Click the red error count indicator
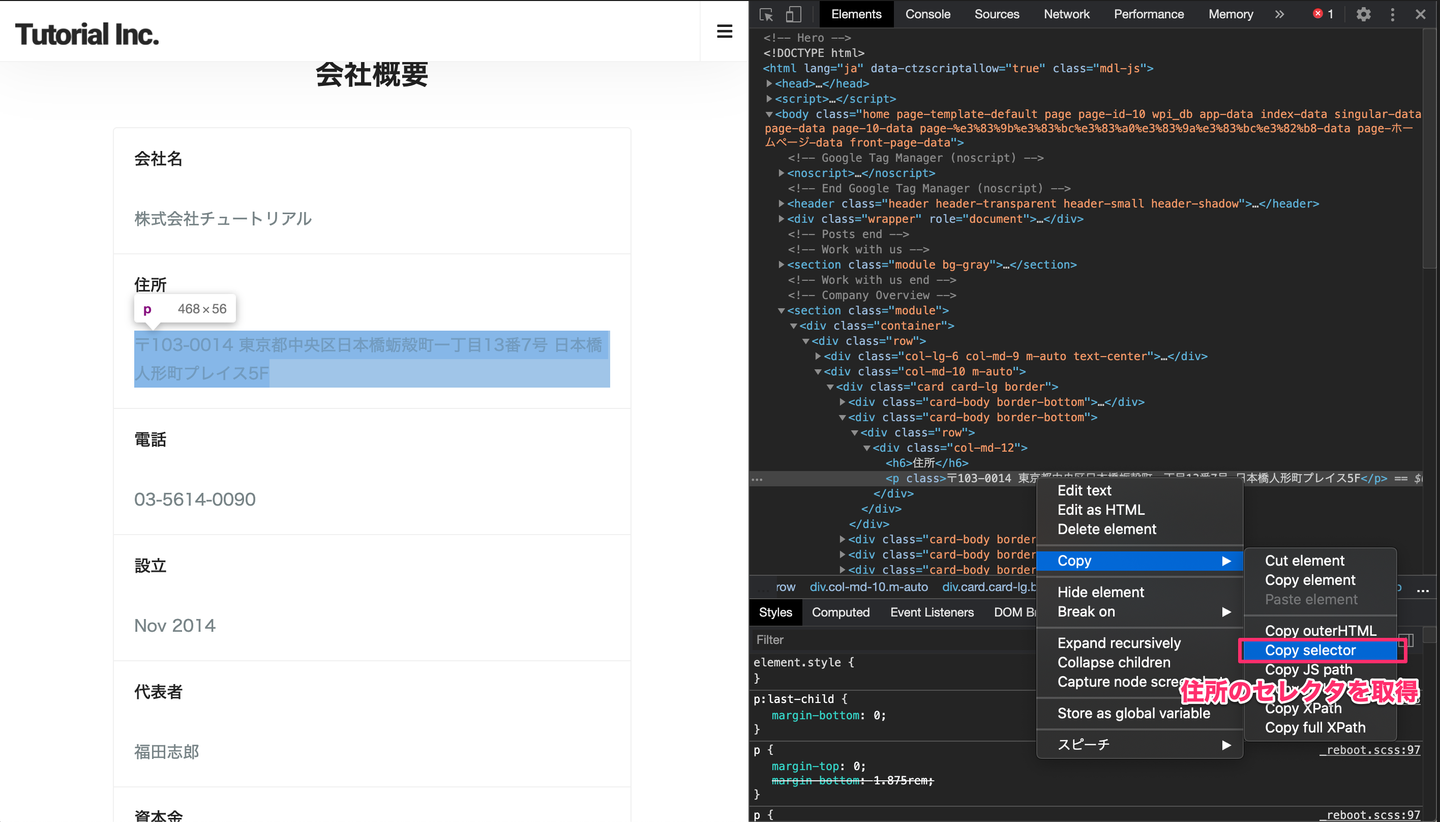The image size is (1440, 822). pos(1323,14)
